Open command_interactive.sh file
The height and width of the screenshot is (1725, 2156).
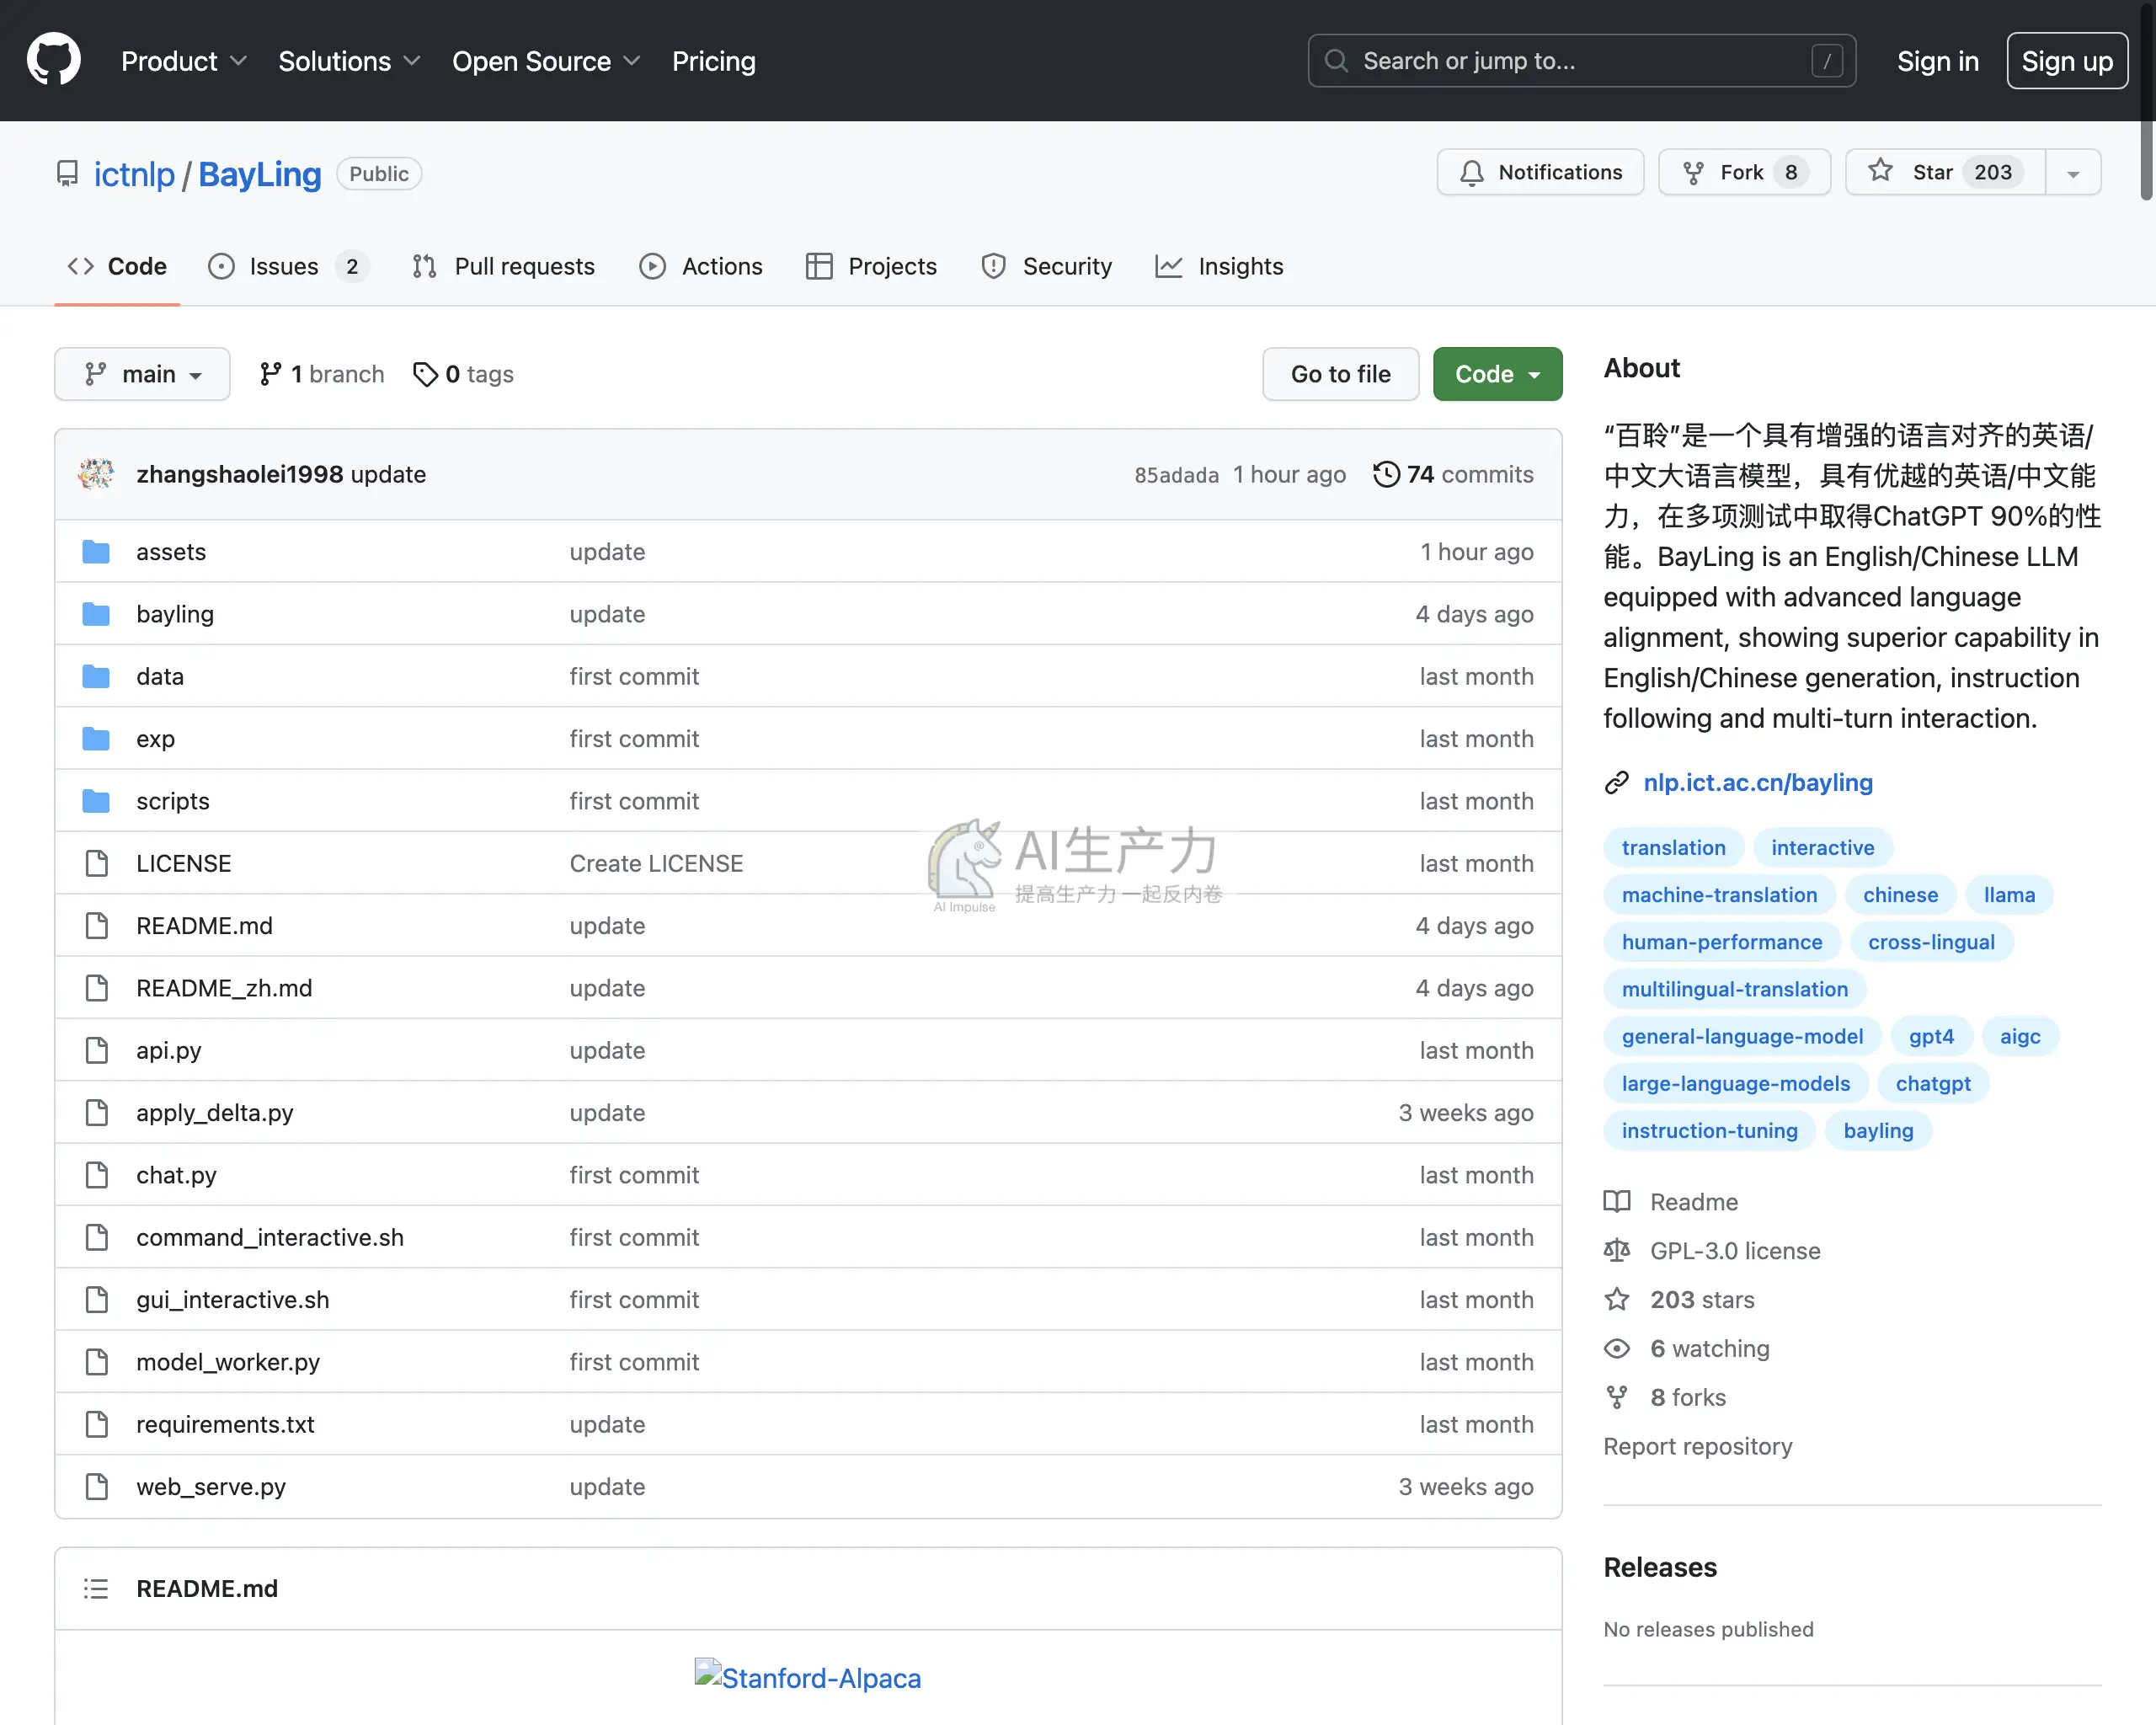[x=270, y=1237]
